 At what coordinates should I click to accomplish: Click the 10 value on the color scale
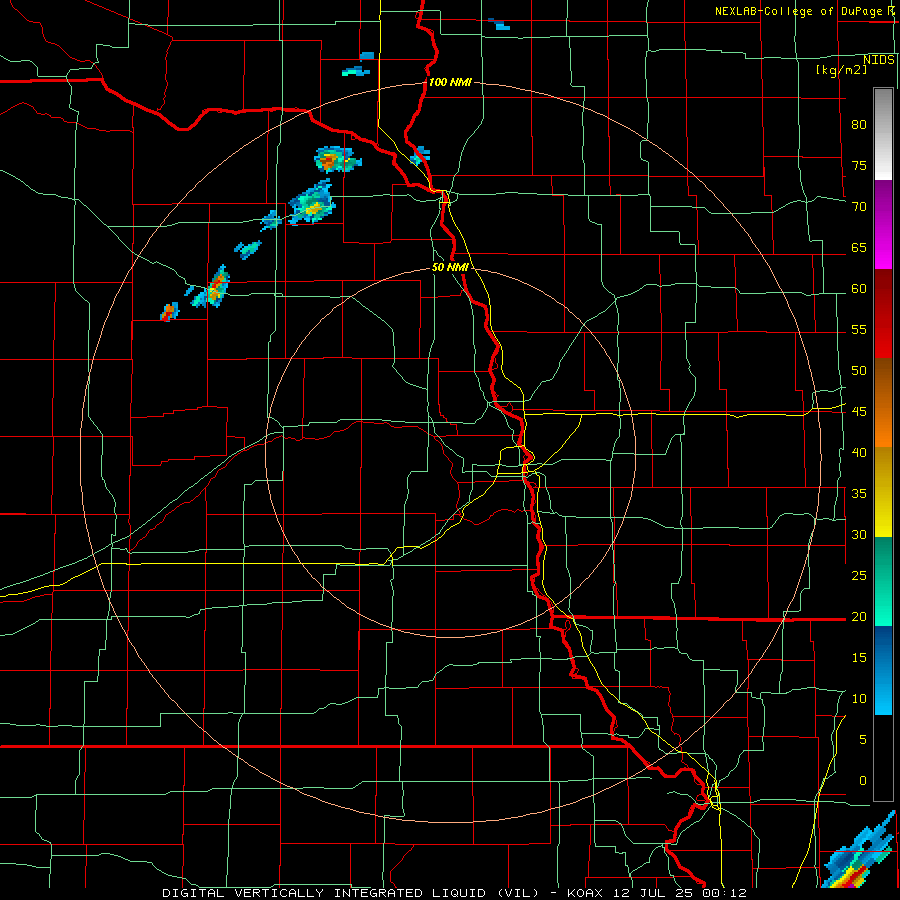click(859, 699)
